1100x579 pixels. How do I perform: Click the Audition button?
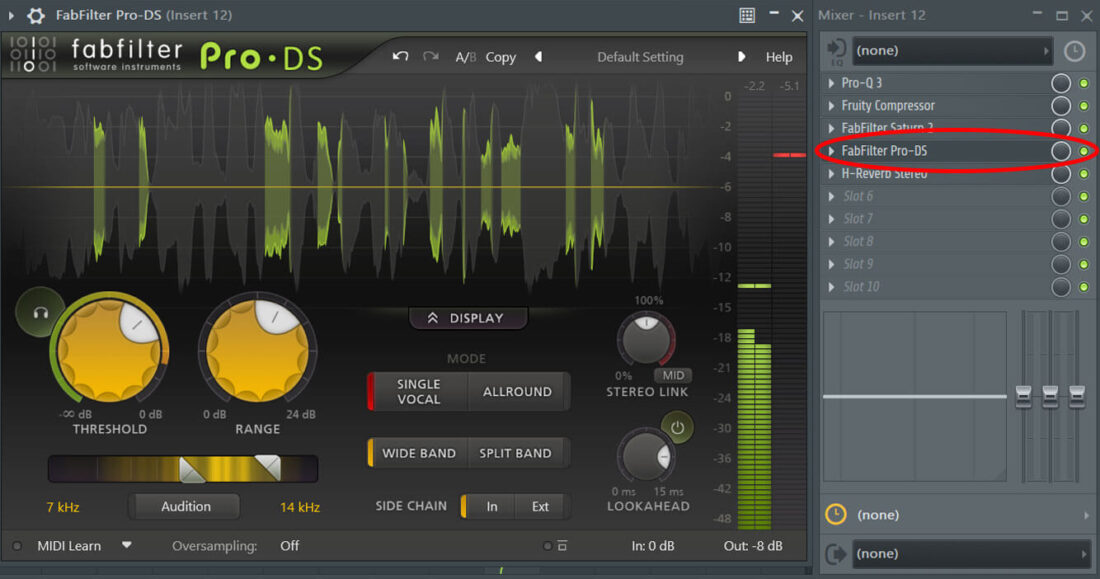[185, 506]
